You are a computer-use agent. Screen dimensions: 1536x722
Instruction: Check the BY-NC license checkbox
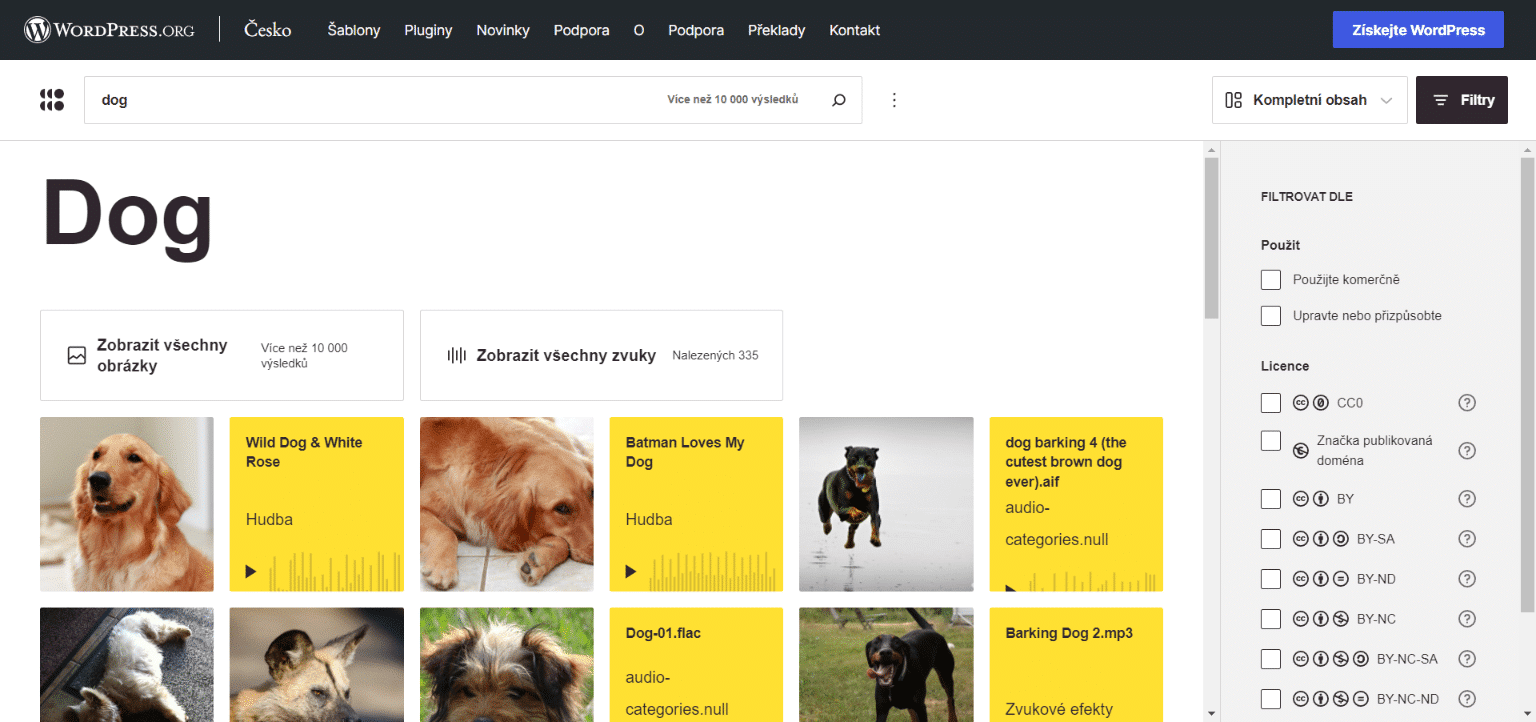pos(1271,619)
